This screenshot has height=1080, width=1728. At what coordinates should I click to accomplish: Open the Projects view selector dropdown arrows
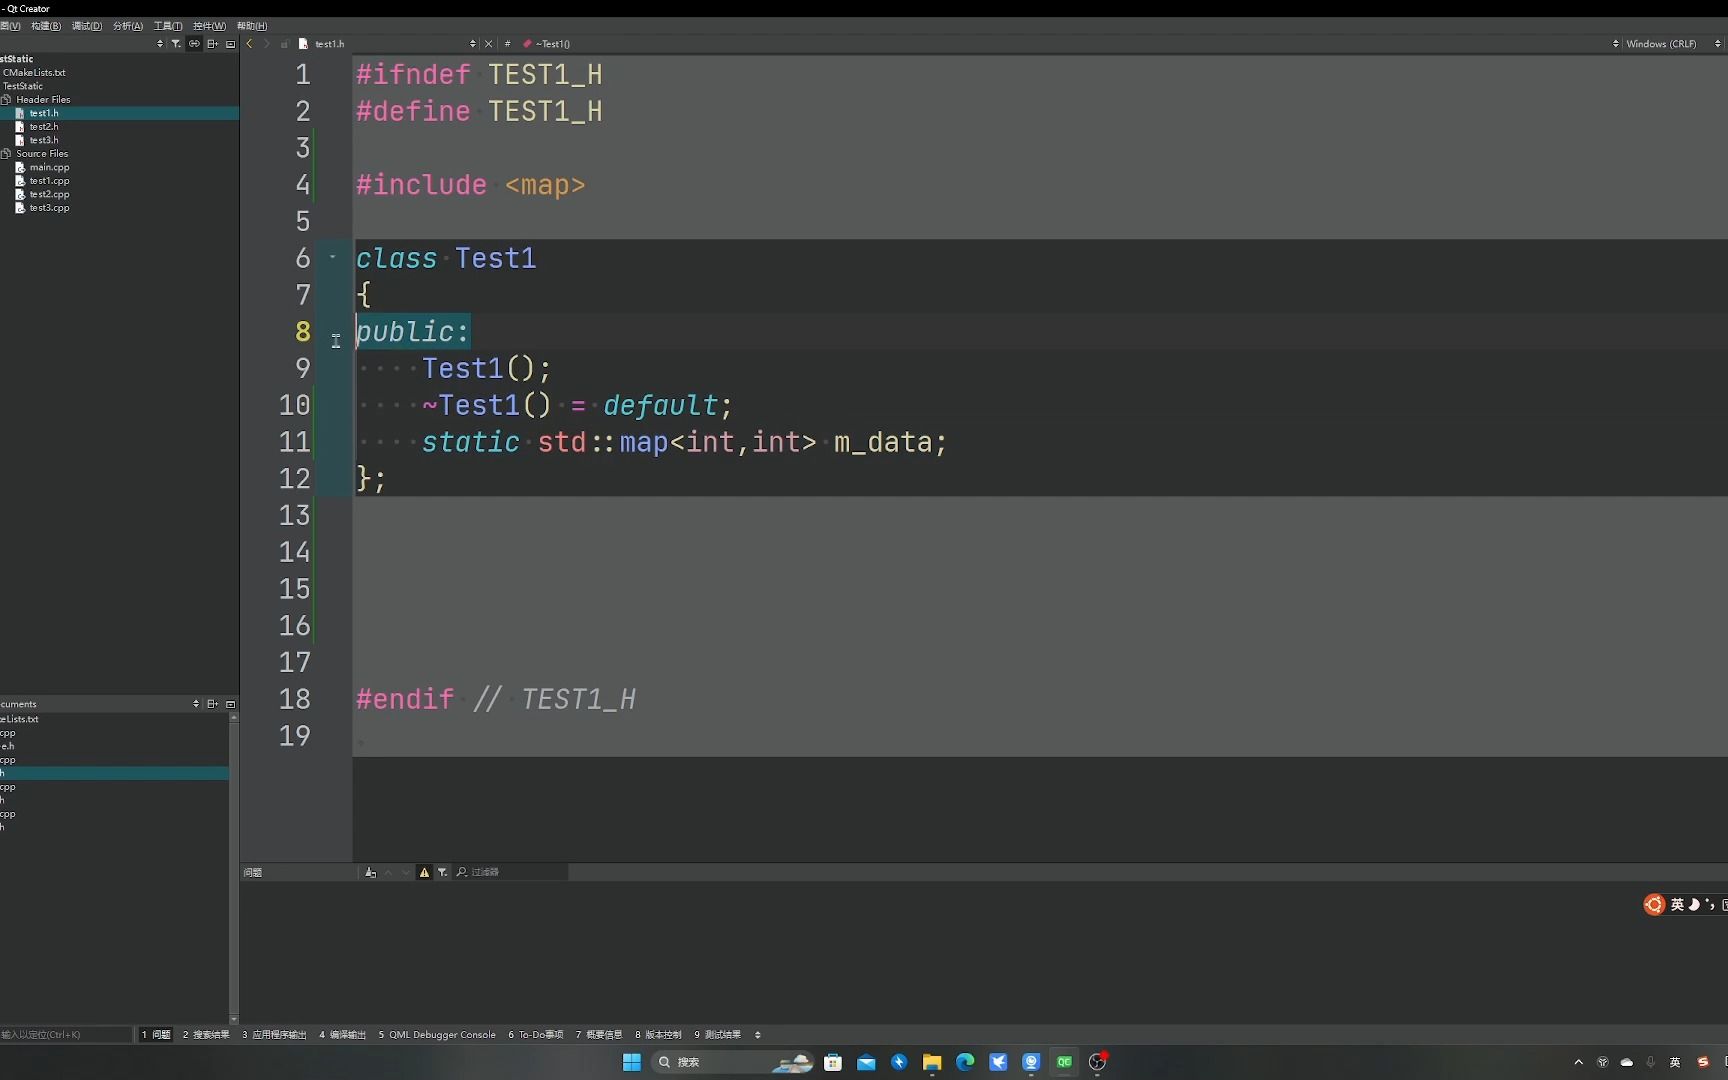click(x=160, y=44)
